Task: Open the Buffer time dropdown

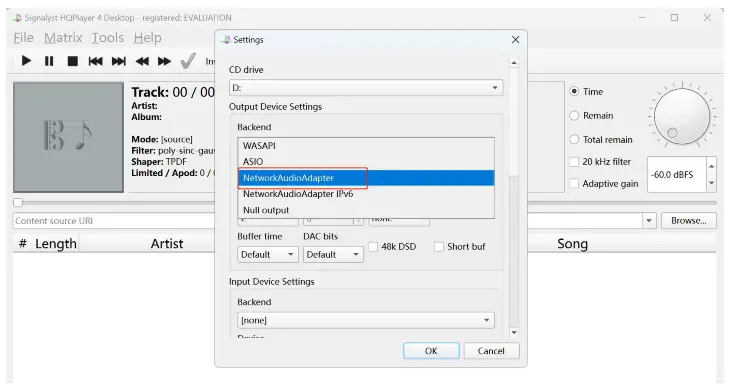Action: (268, 255)
